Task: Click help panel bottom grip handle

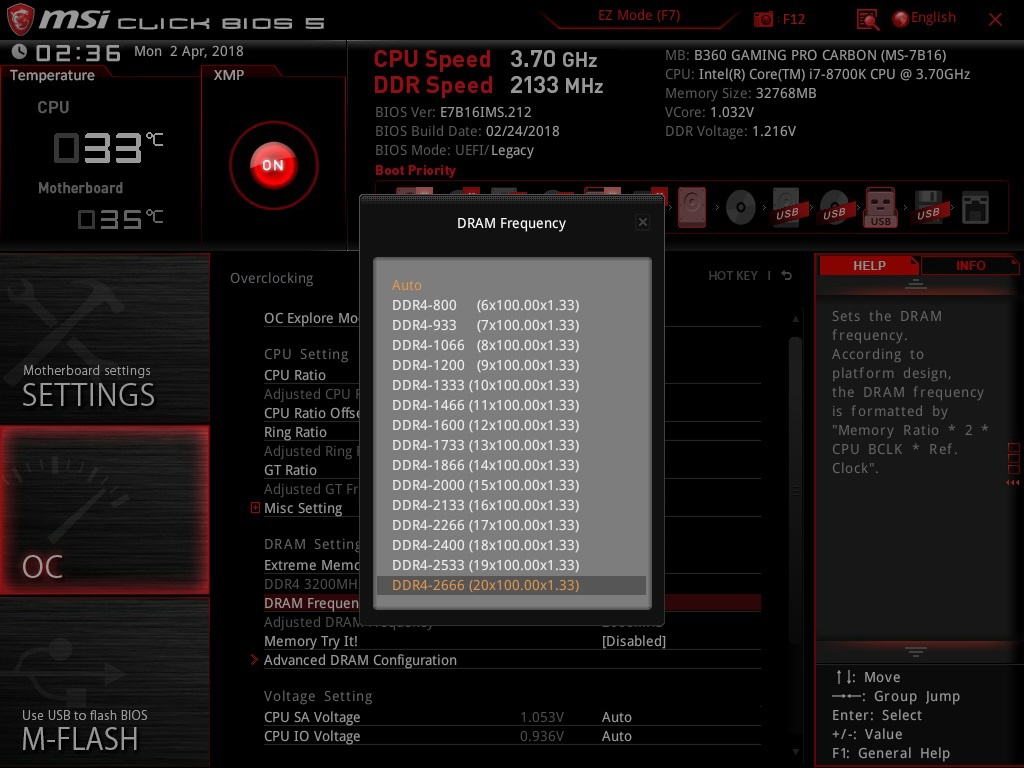Action: pyautogui.click(x=916, y=651)
